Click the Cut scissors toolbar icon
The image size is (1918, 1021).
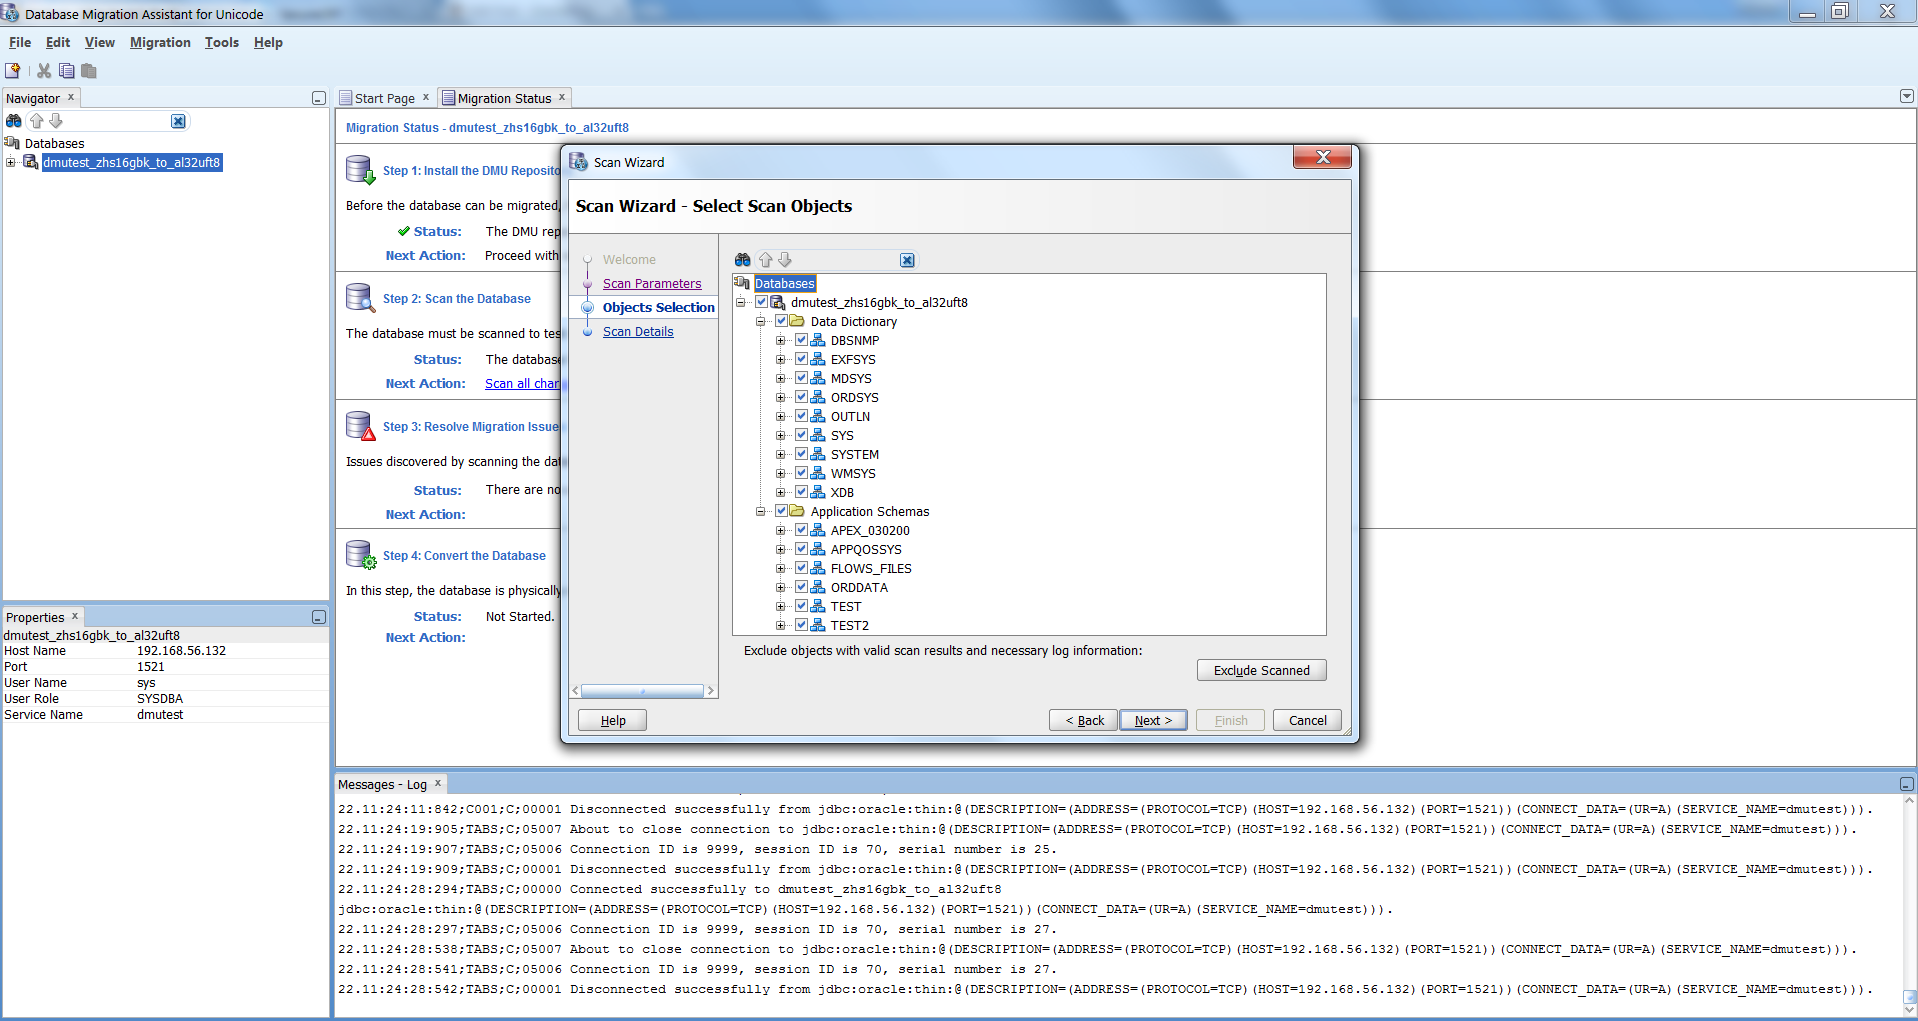(x=44, y=71)
